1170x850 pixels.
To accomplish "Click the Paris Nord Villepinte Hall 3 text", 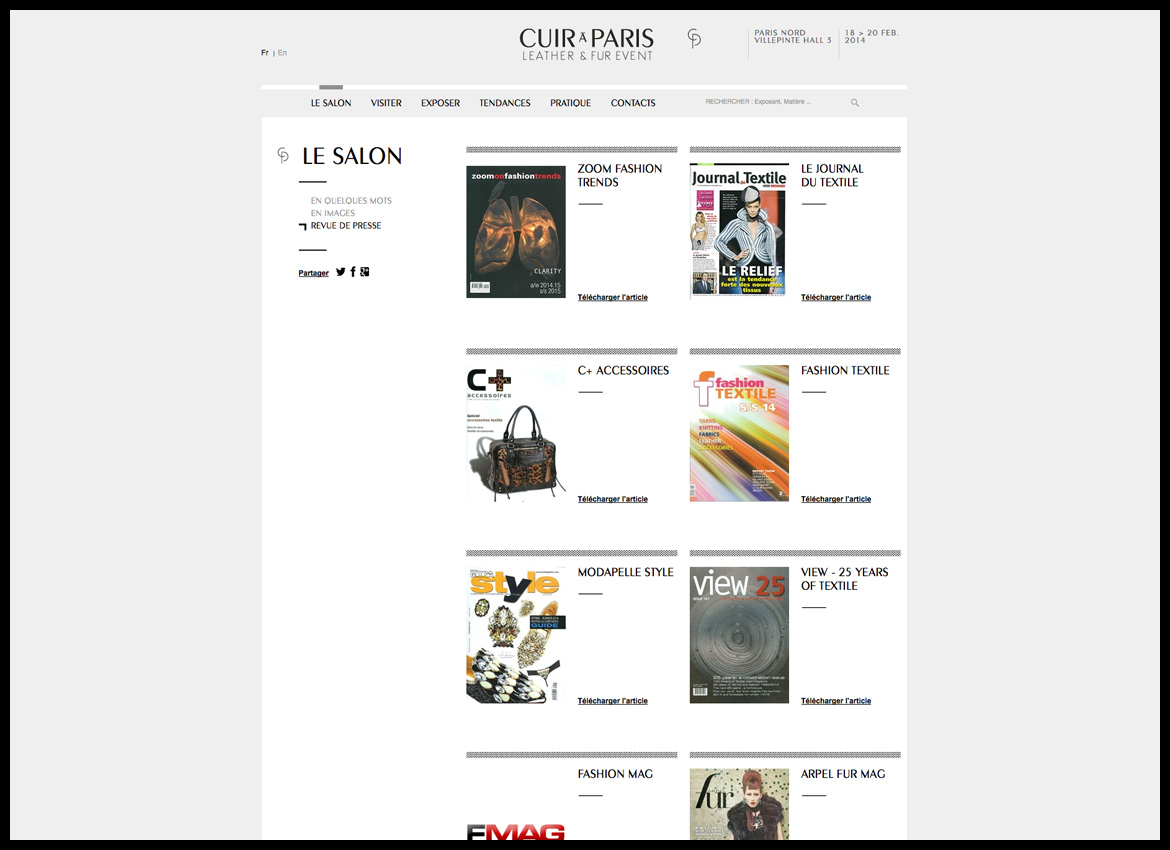I will (x=792, y=37).
